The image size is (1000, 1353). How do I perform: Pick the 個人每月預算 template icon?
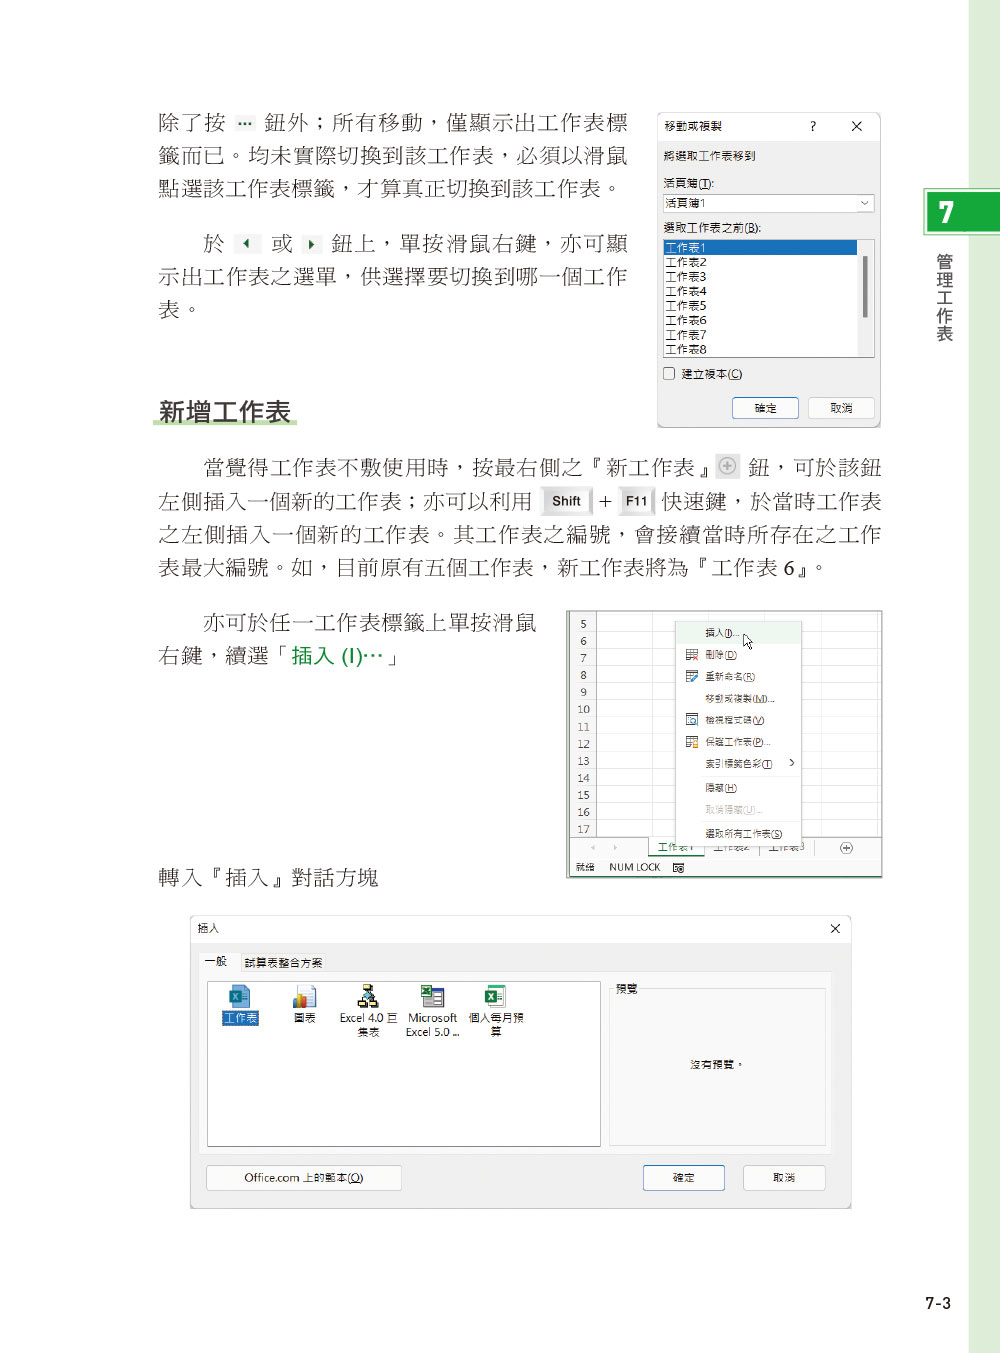click(493, 996)
